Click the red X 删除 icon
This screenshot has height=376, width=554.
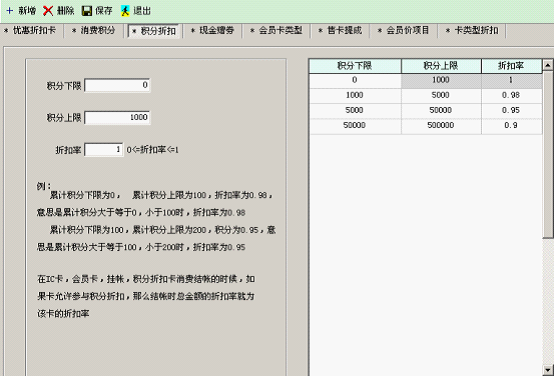48,11
